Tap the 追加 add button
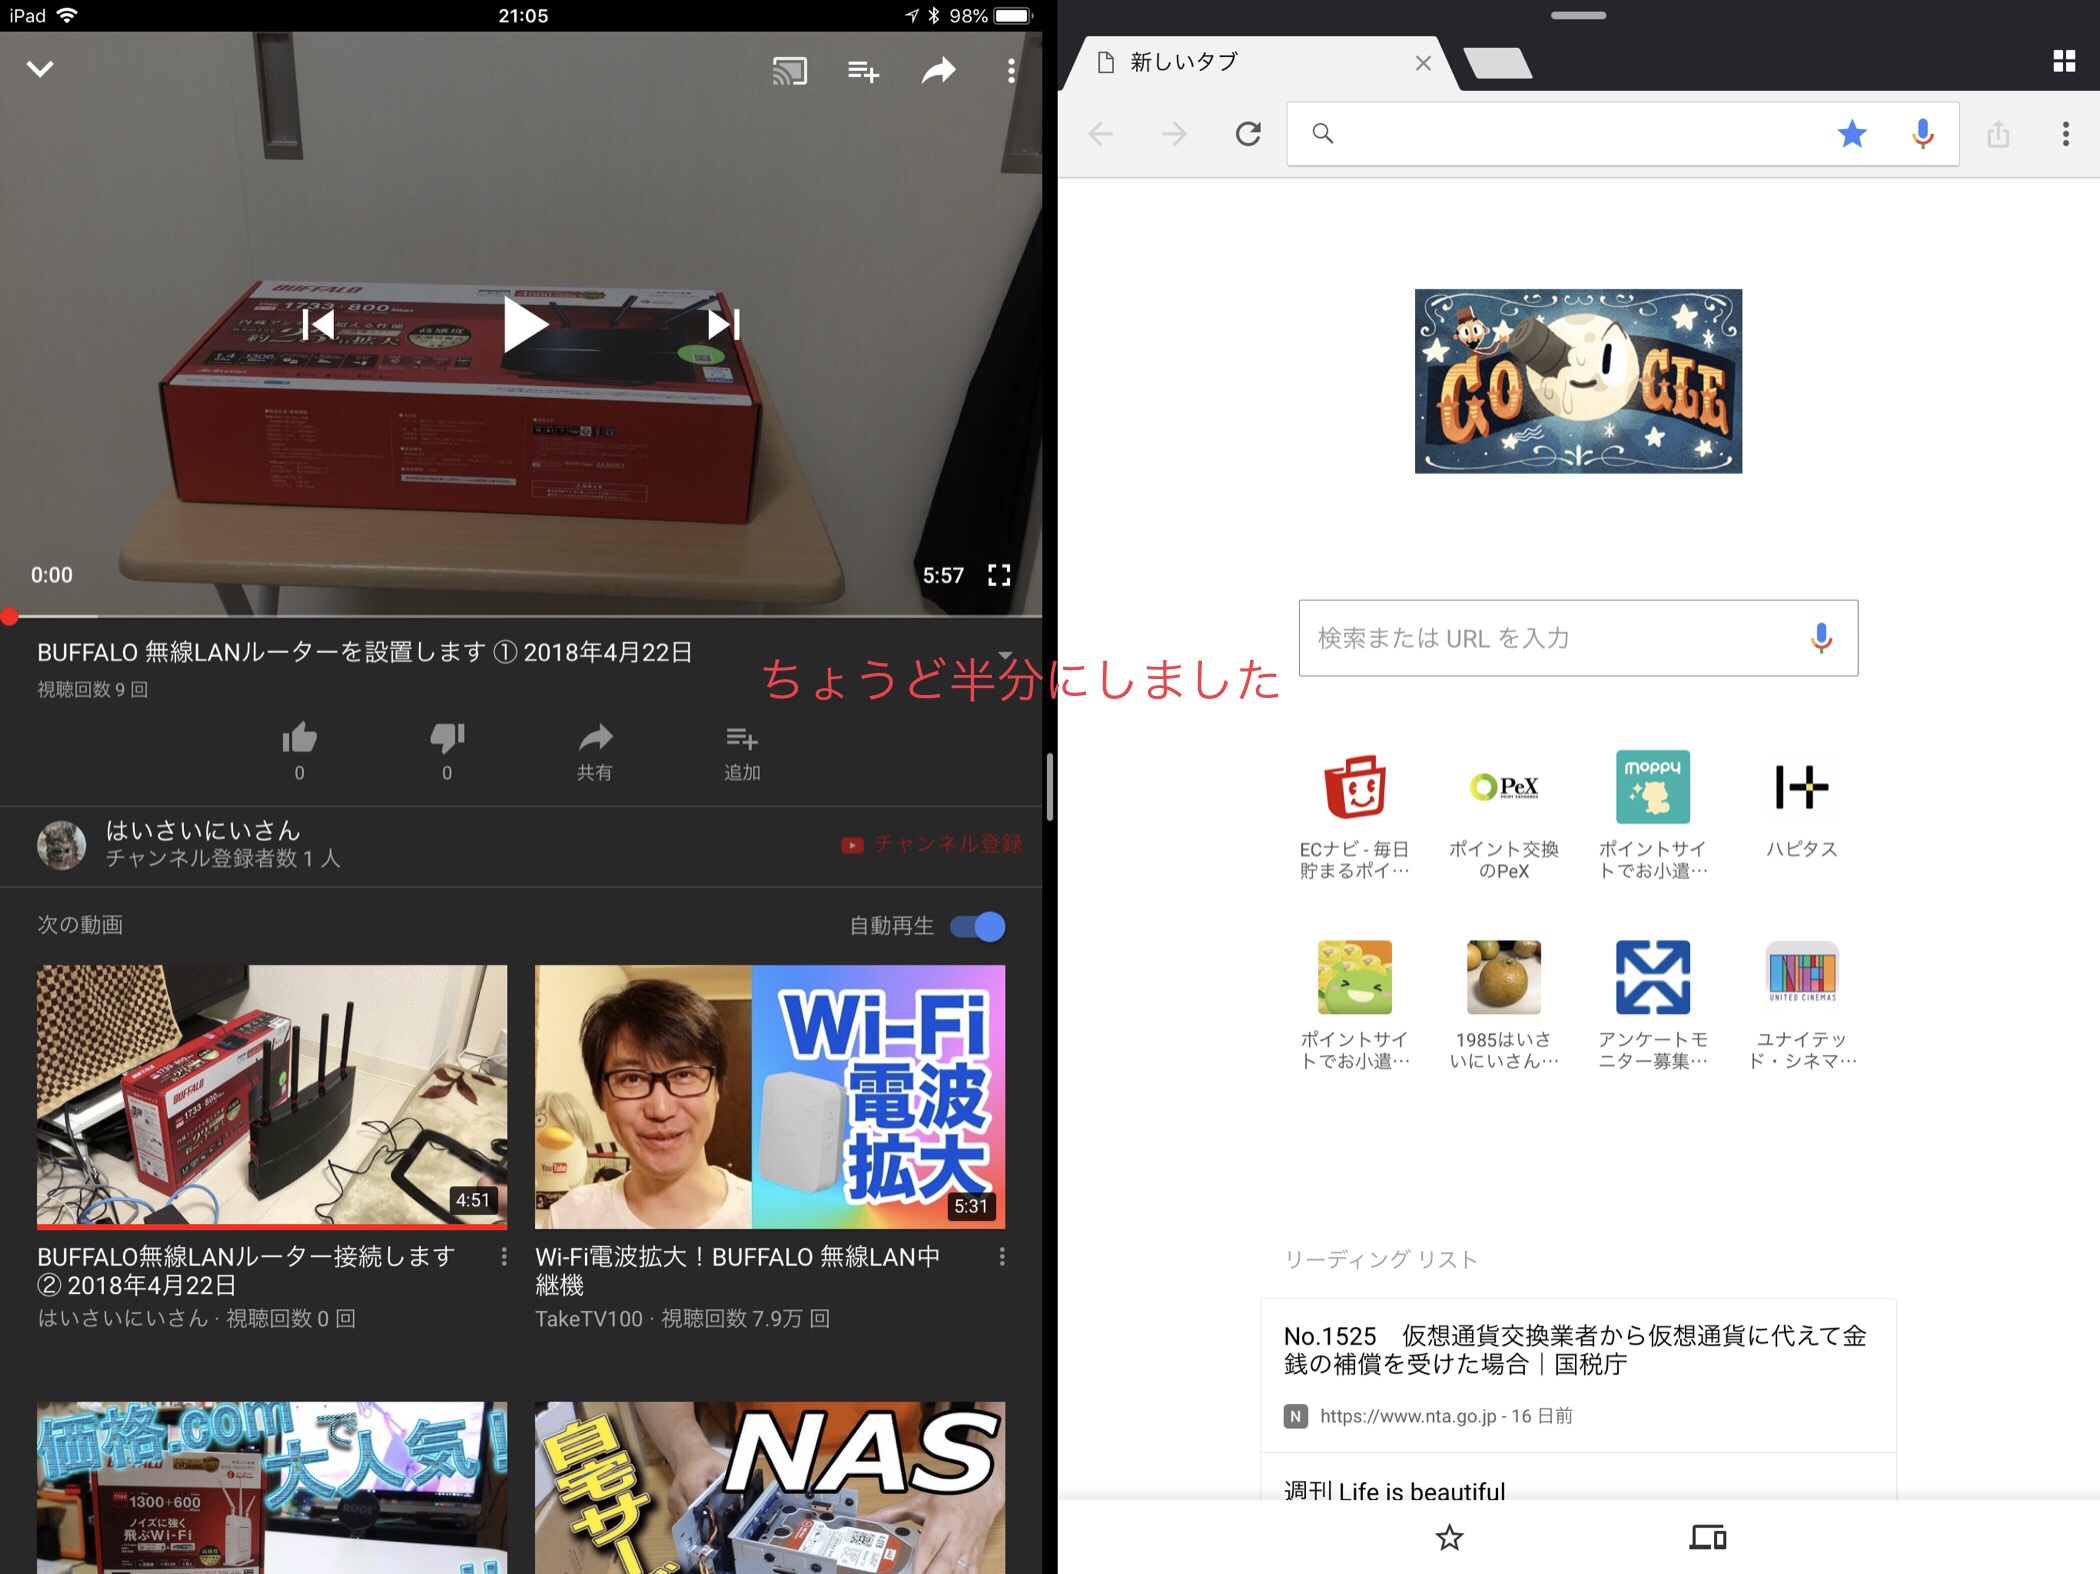Viewport: 2100px width, 1574px height. tap(742, 751)
